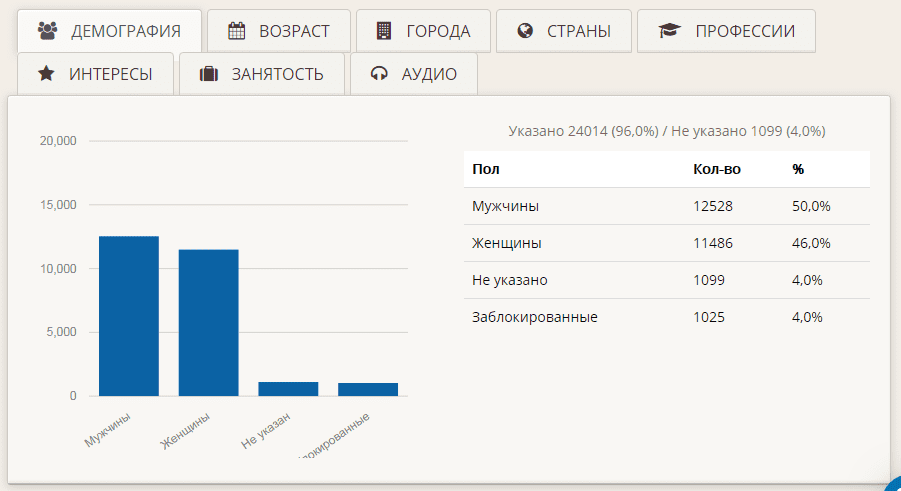
Task: Click the briefcase icon on the Занятость tab
Action: [208, 74]
